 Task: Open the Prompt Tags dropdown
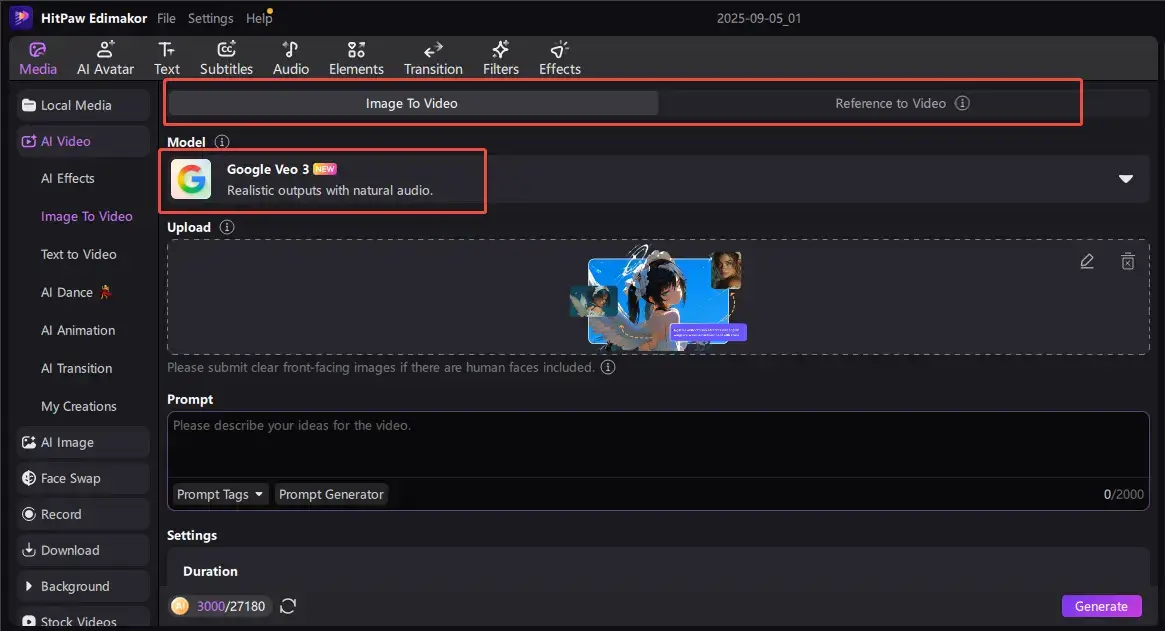pos(220,494)
